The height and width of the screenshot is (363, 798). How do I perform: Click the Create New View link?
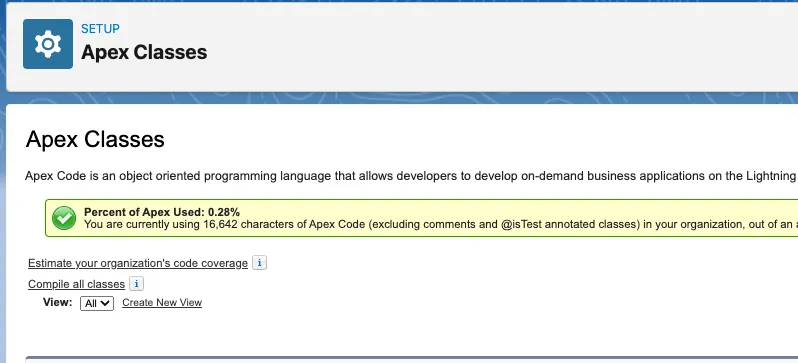point(162,302)
